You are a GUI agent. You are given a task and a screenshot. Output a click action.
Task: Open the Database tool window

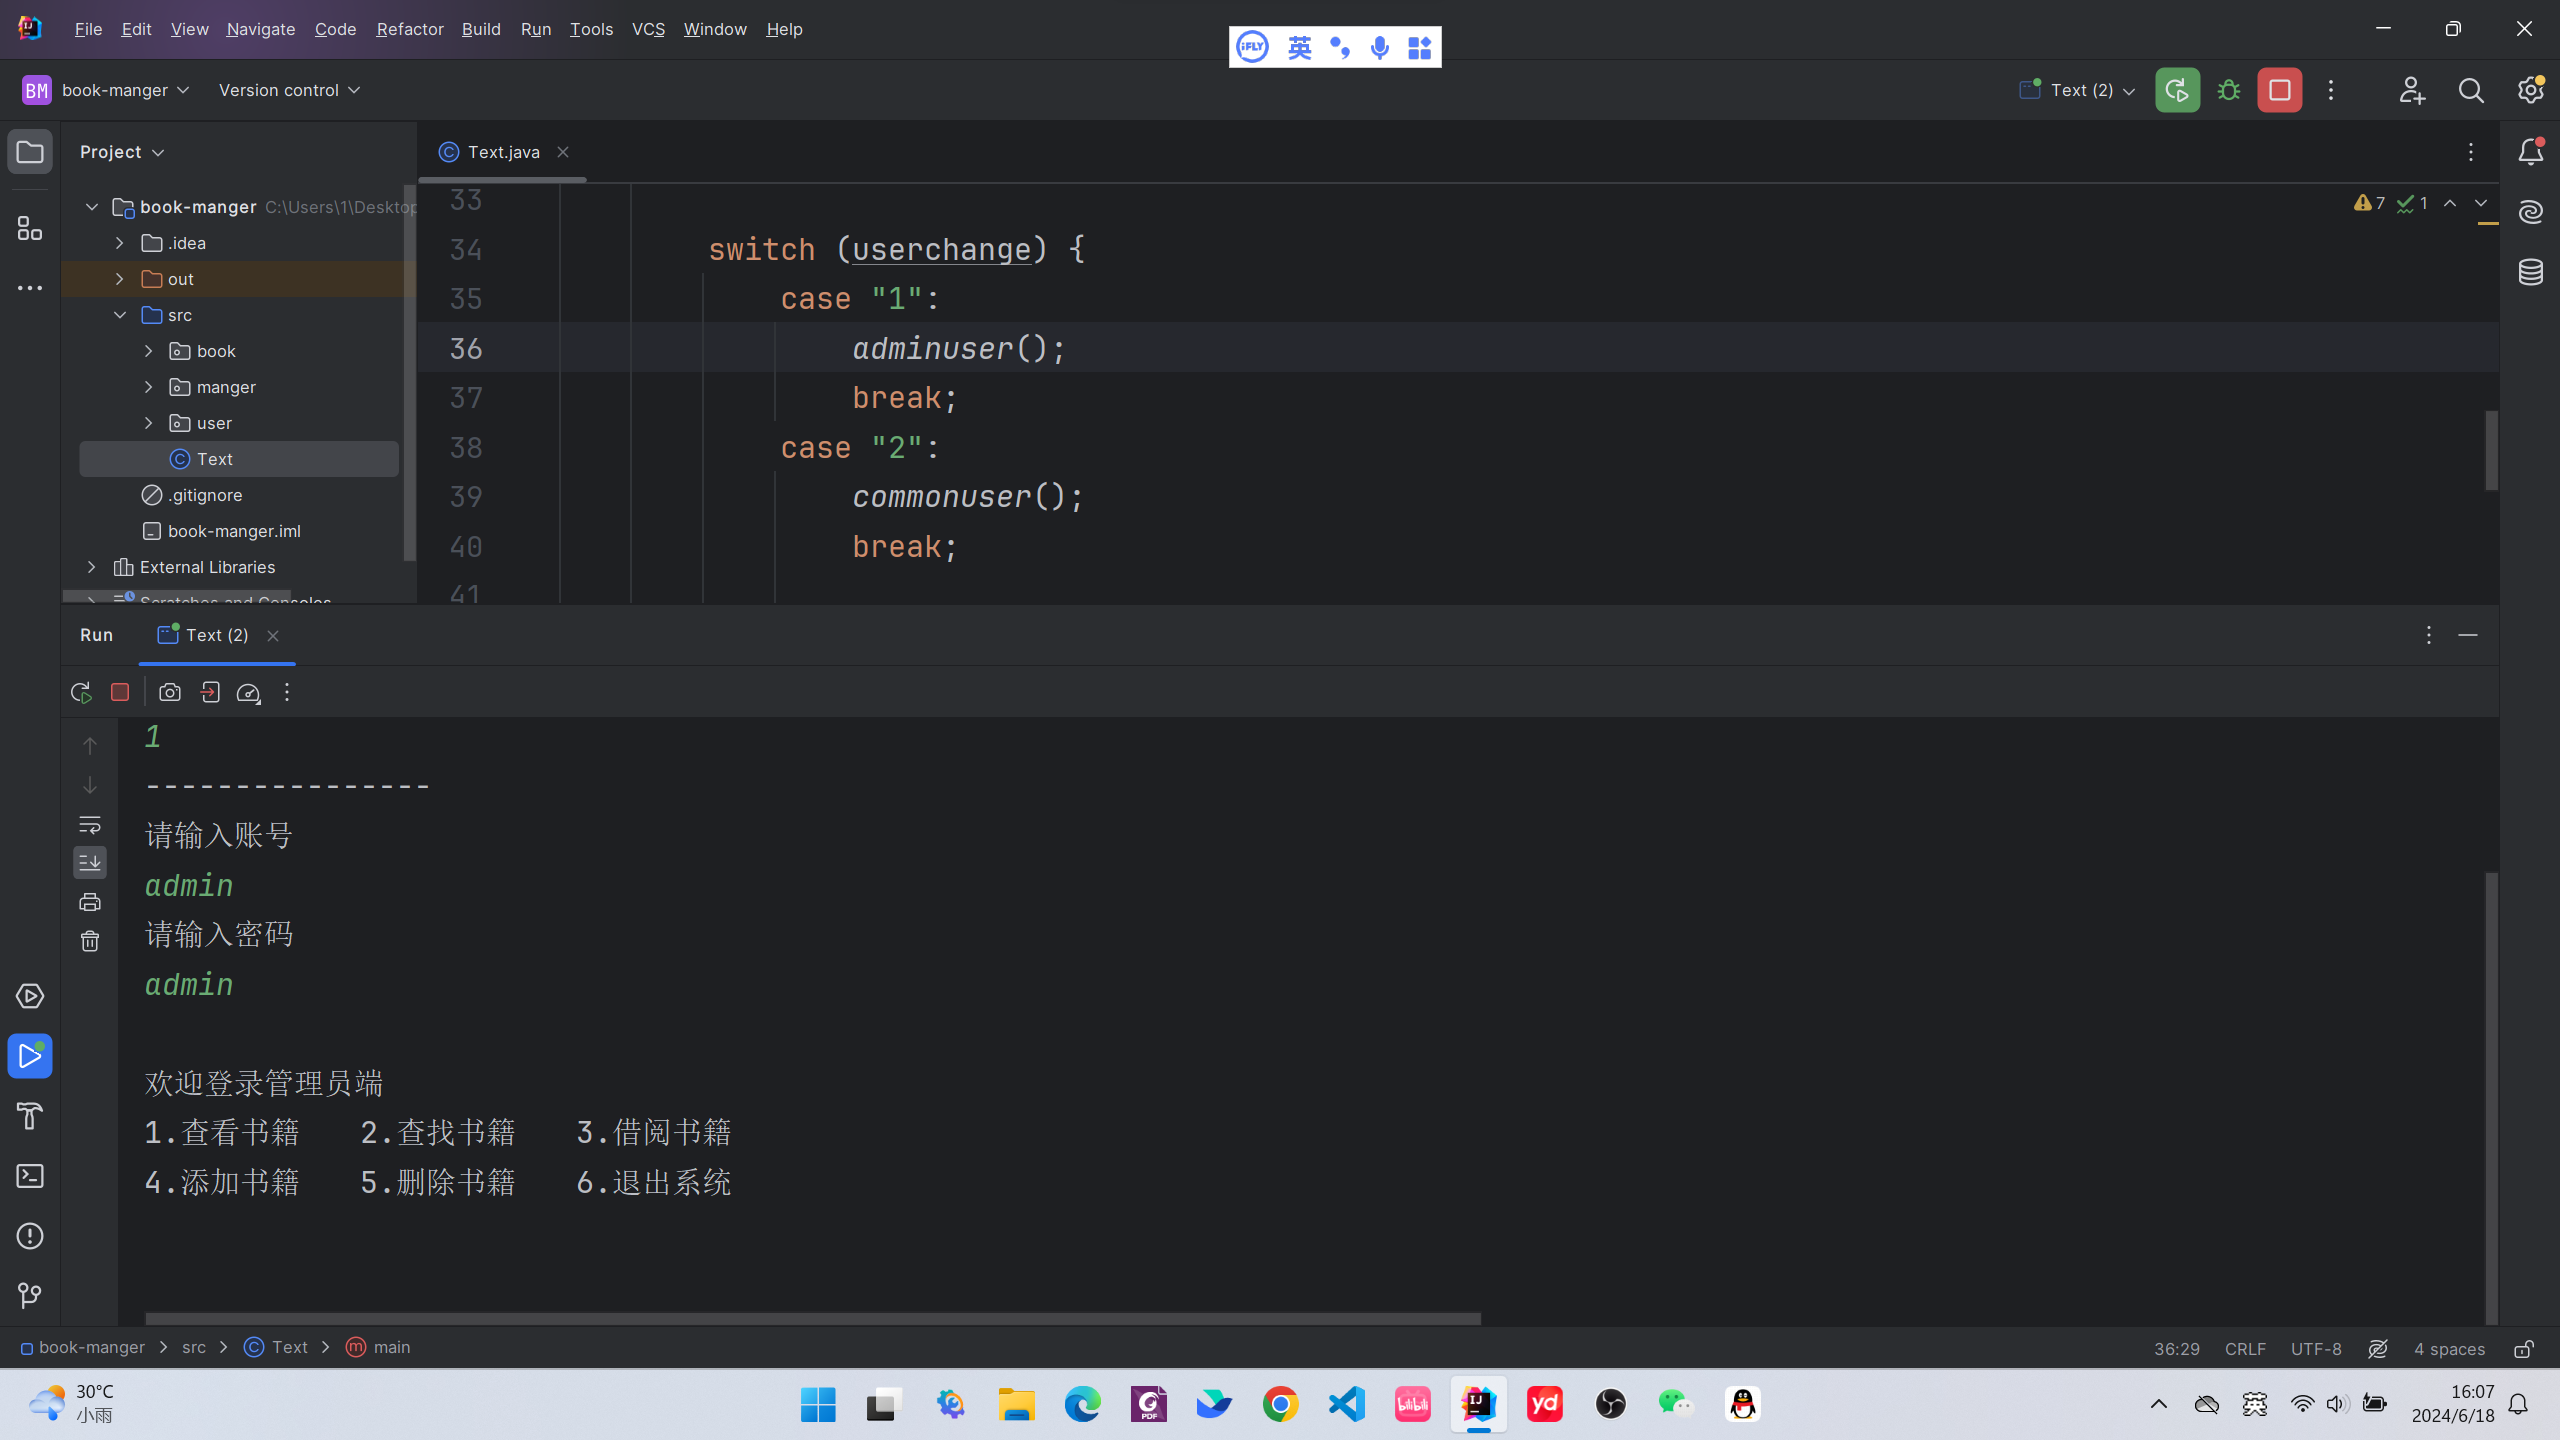pyautogui.click(x=2530, y=272)
